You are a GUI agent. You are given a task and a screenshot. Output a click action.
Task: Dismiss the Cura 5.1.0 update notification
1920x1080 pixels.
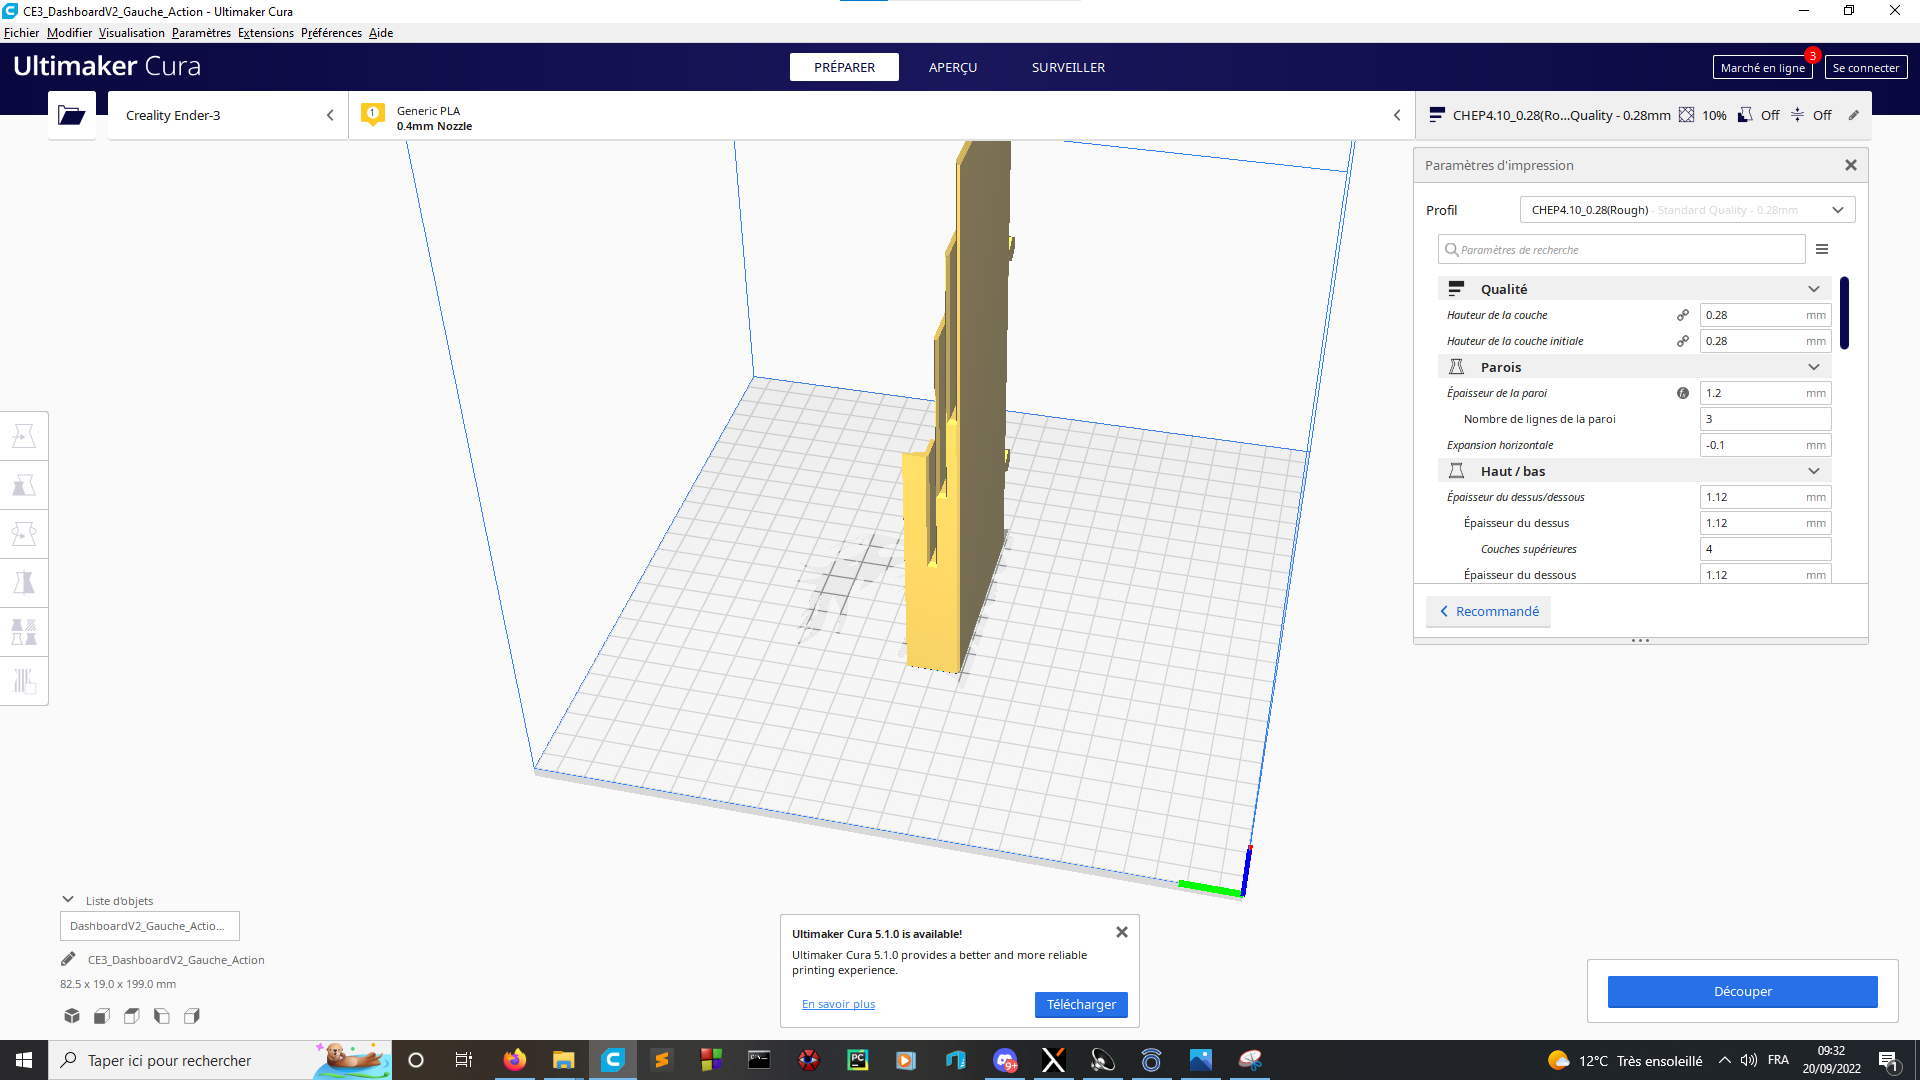1122,932
